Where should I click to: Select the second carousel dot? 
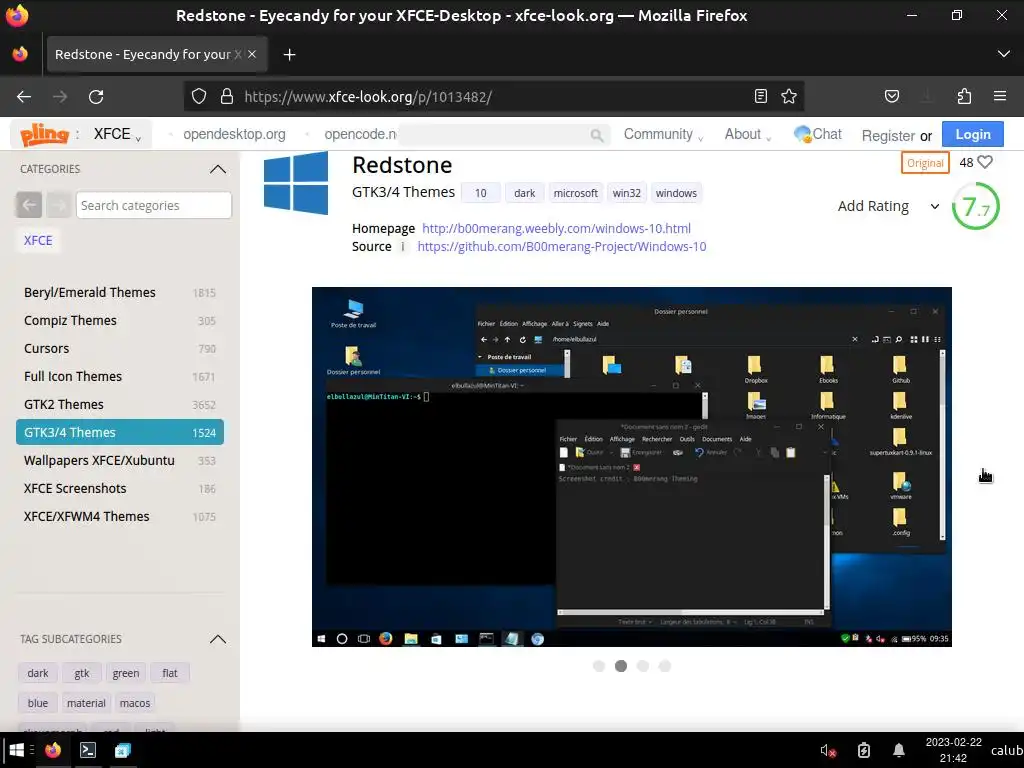[x=621, y=666]
